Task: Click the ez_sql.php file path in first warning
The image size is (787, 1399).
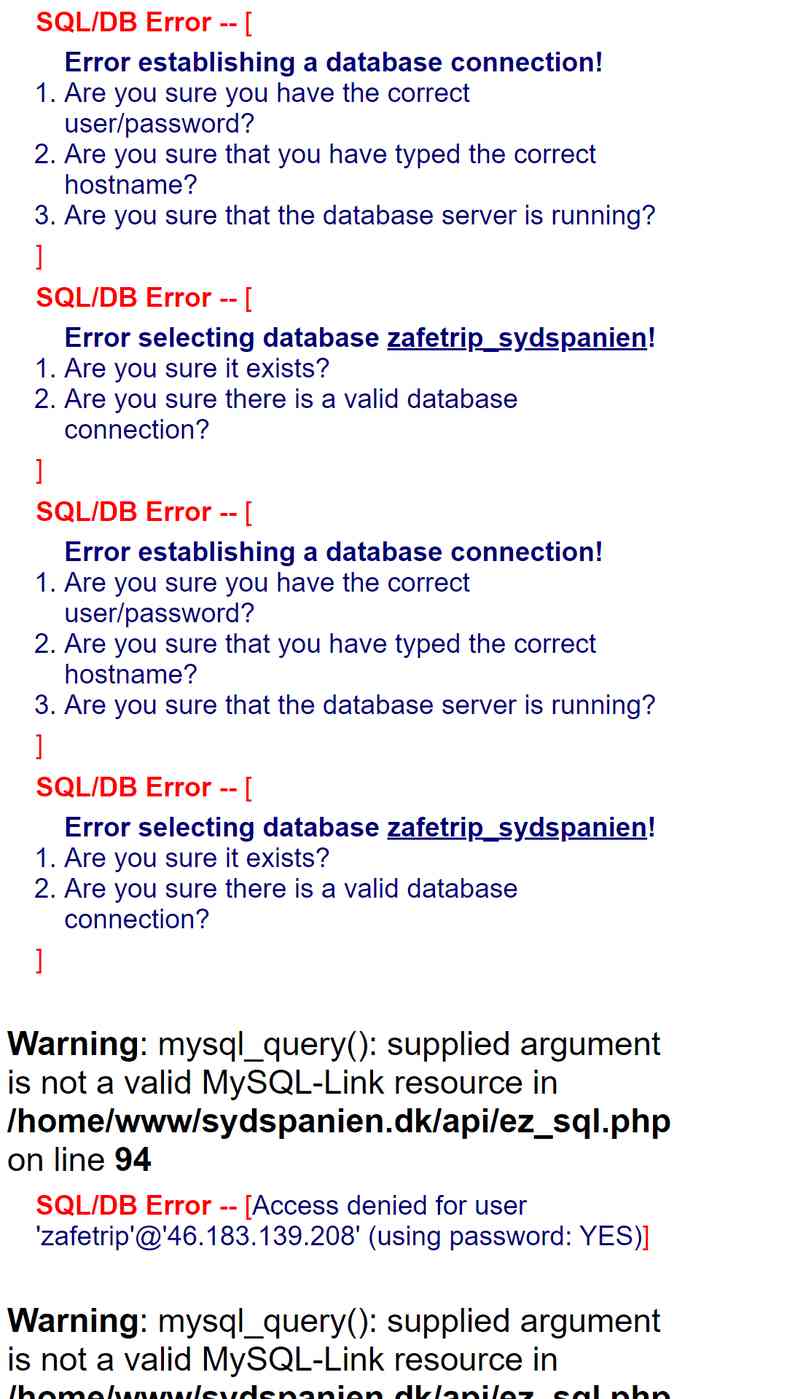Action: pos(339,1121)
